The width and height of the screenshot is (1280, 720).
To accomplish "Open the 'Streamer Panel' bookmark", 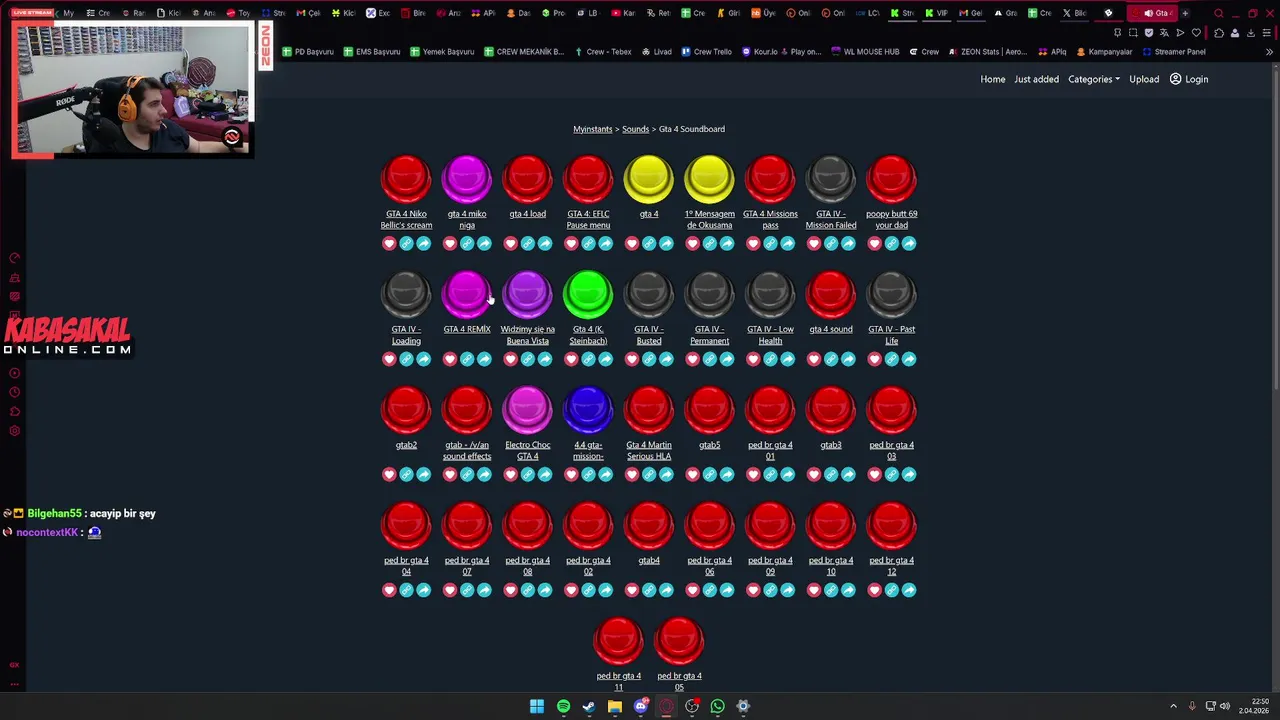I will [x=1173, y=52].
